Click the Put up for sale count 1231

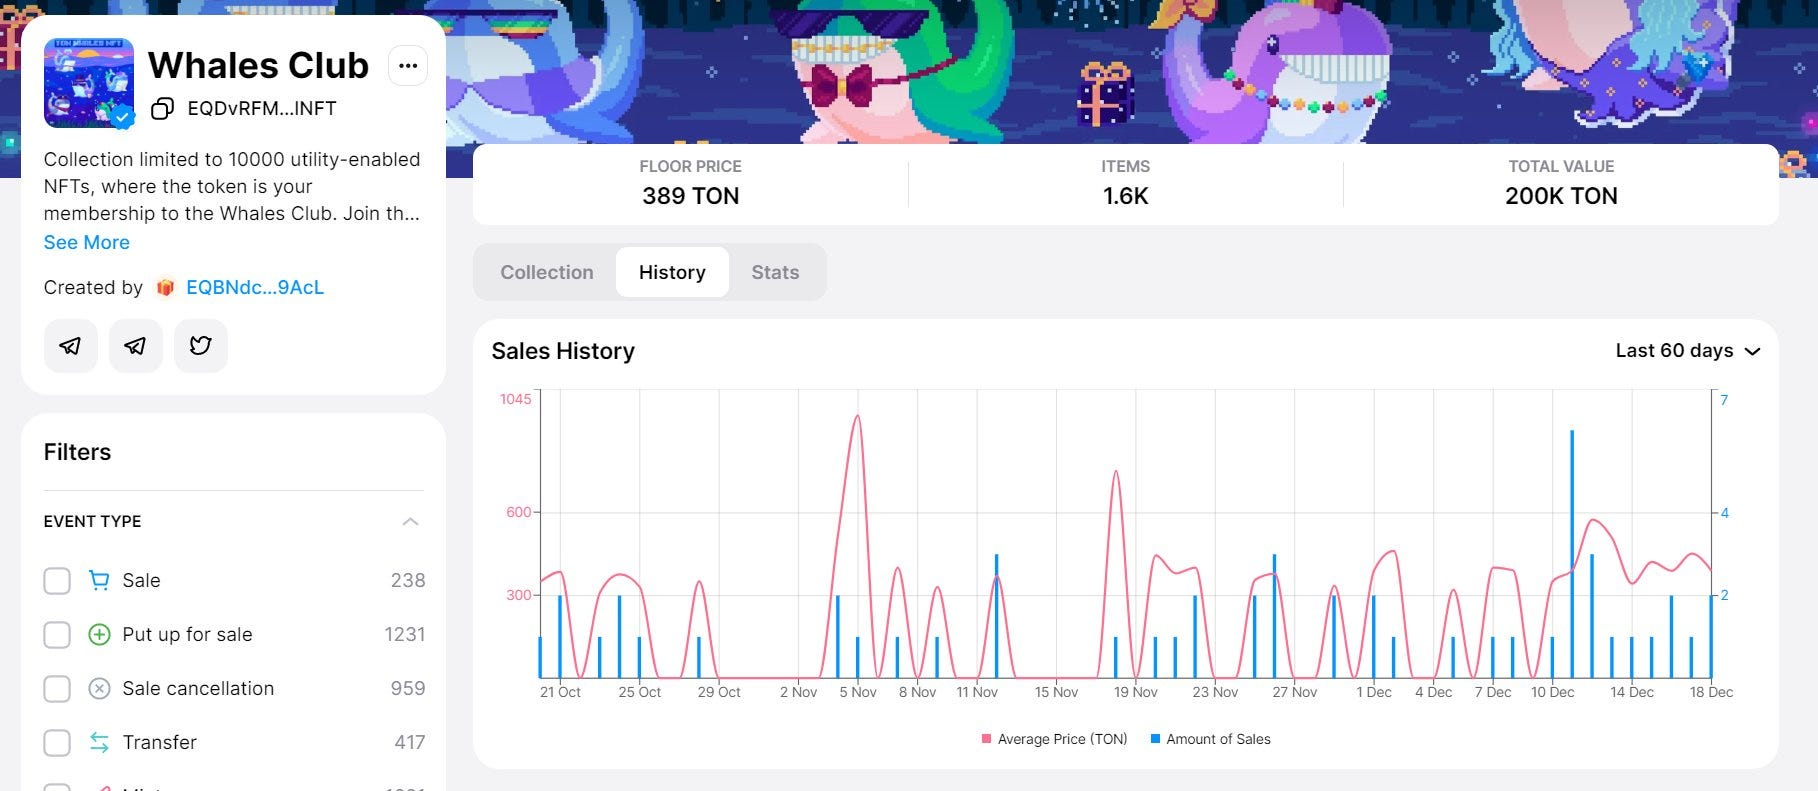pyautogui.click(x=405, y=635)
